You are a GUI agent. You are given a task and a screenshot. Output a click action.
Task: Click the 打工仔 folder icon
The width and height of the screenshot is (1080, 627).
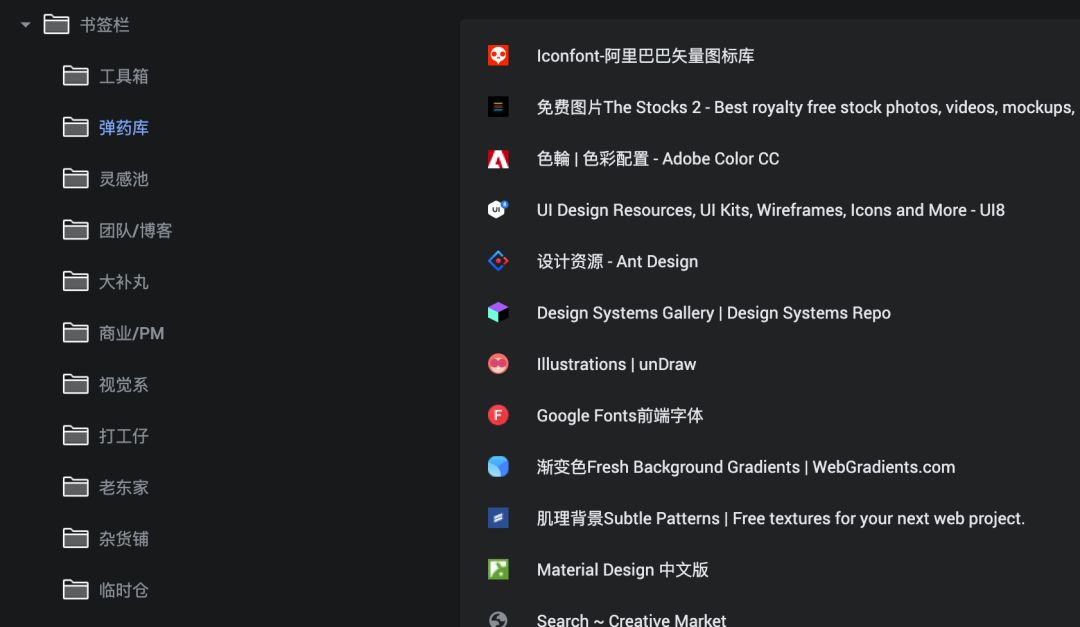[76, 436]
